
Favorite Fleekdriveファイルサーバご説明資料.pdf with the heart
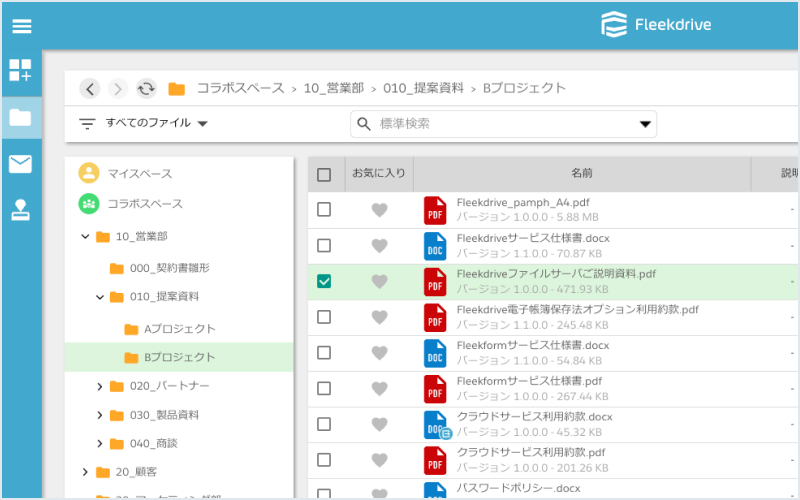click(379, 281)
